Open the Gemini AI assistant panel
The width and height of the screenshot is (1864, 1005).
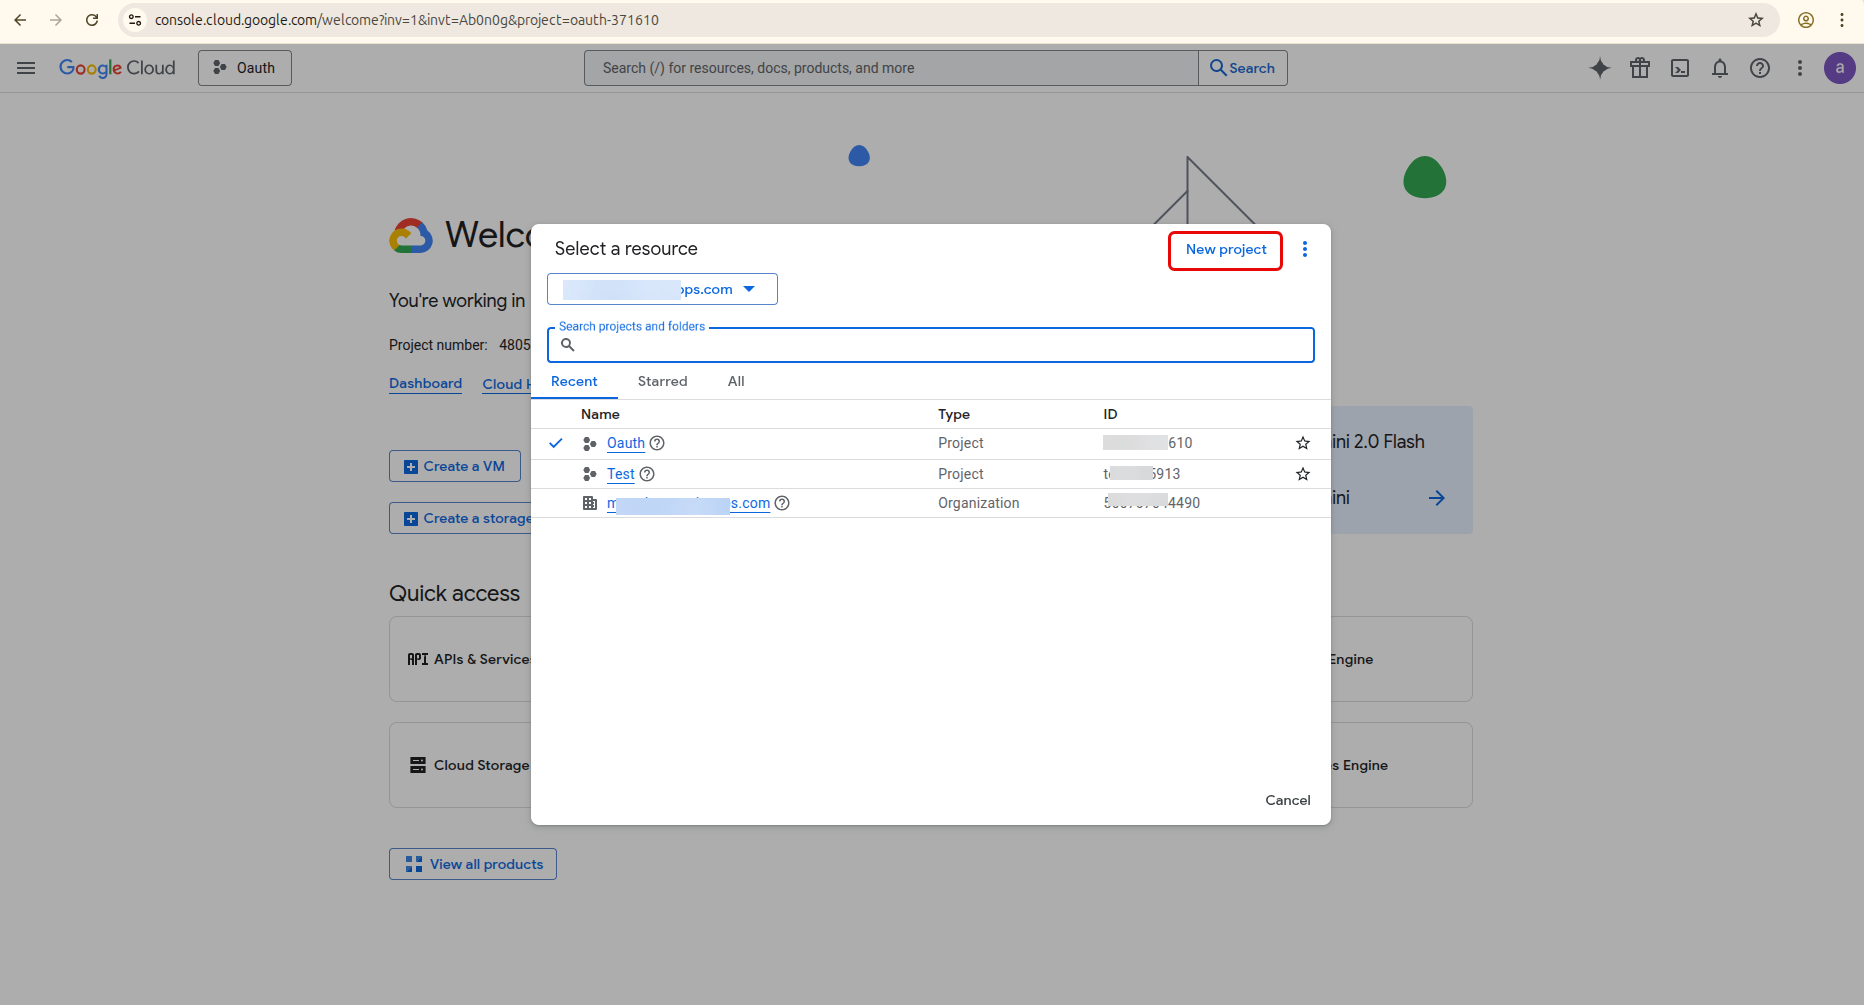coord(1600,68)
